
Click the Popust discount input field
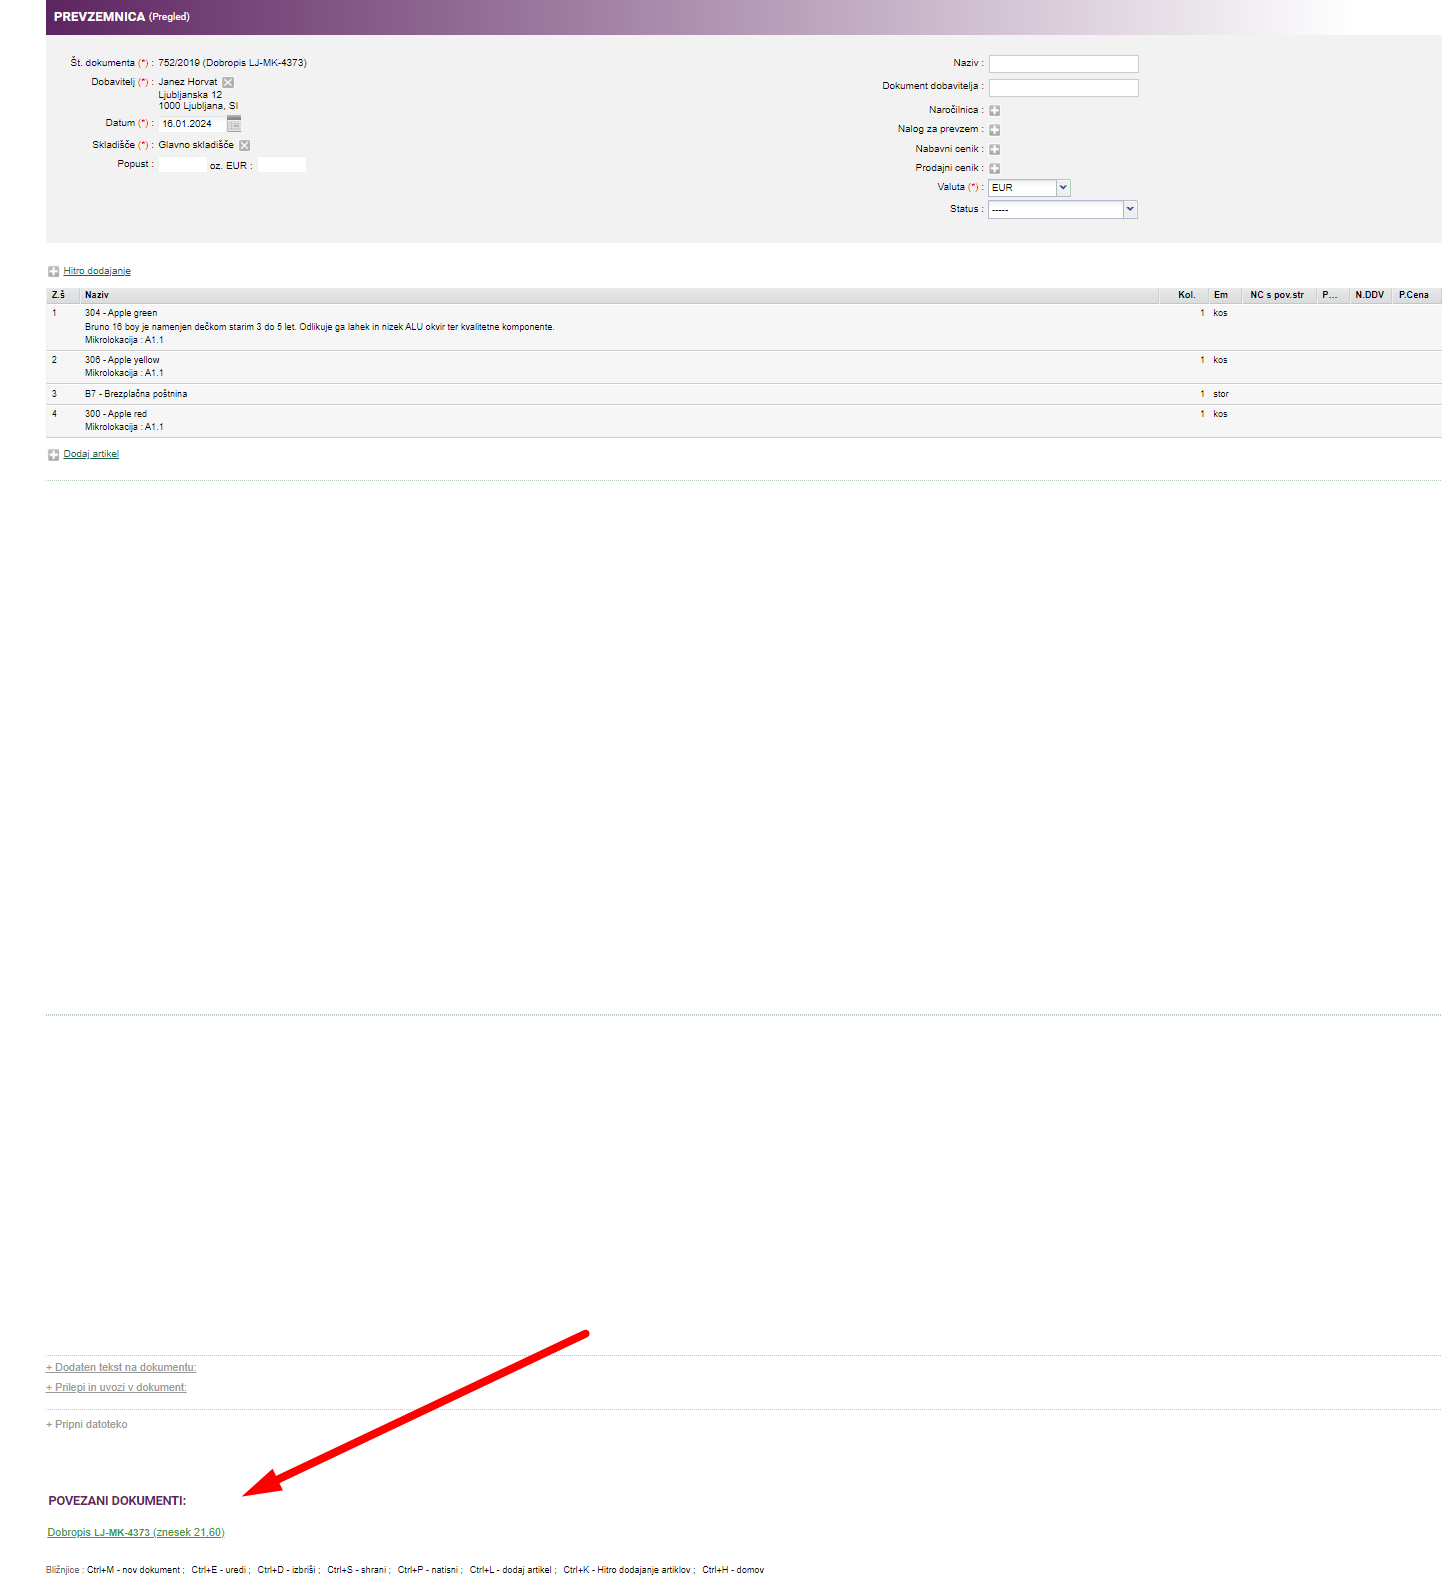[182, 165]
